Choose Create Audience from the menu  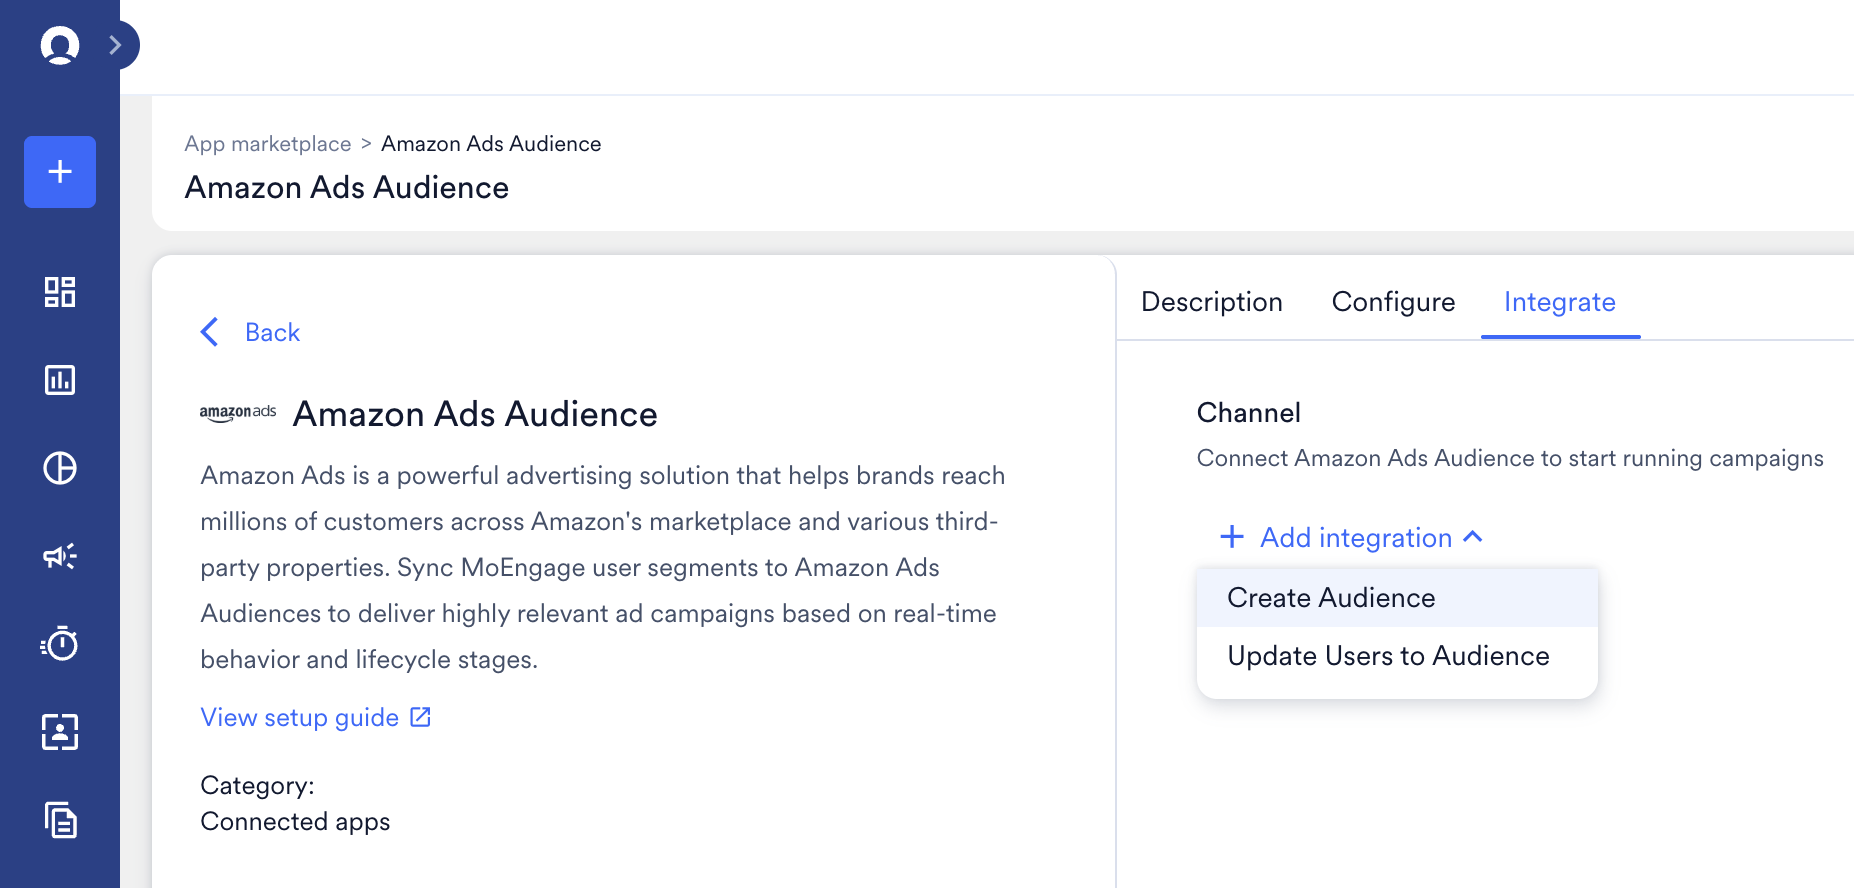click(1398, 598)
